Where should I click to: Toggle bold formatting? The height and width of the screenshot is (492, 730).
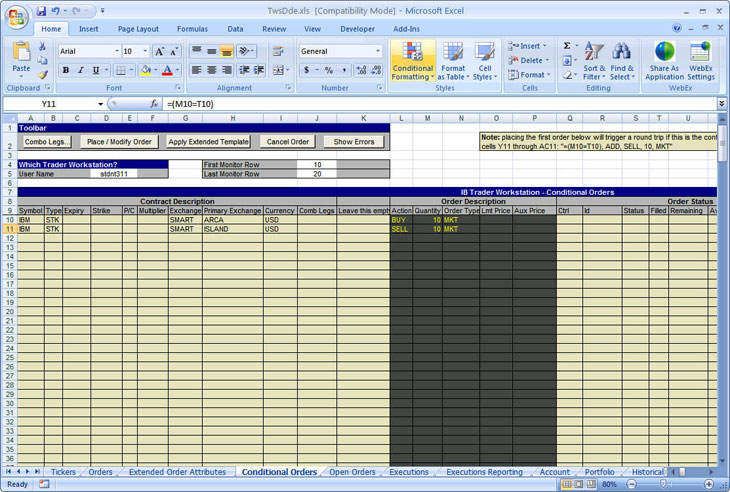(x=66, y=70)
